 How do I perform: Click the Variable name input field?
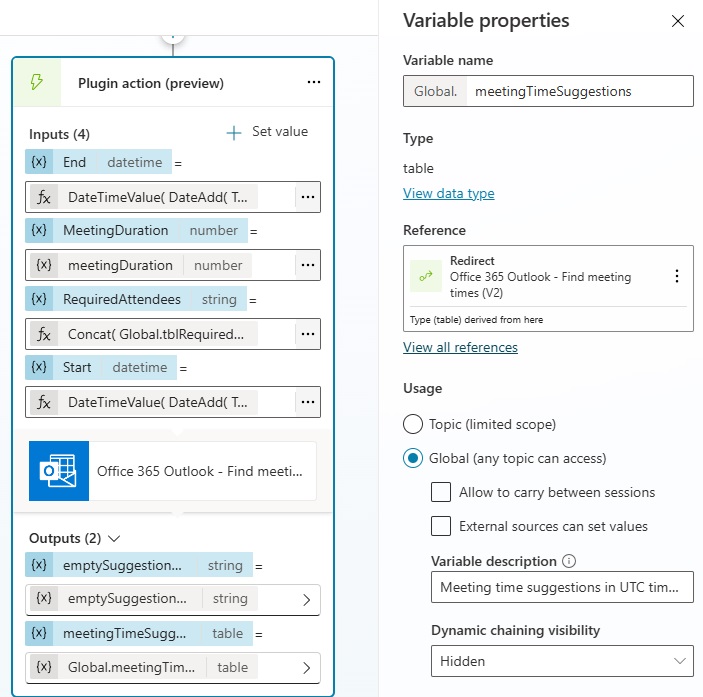coord(580,91)
